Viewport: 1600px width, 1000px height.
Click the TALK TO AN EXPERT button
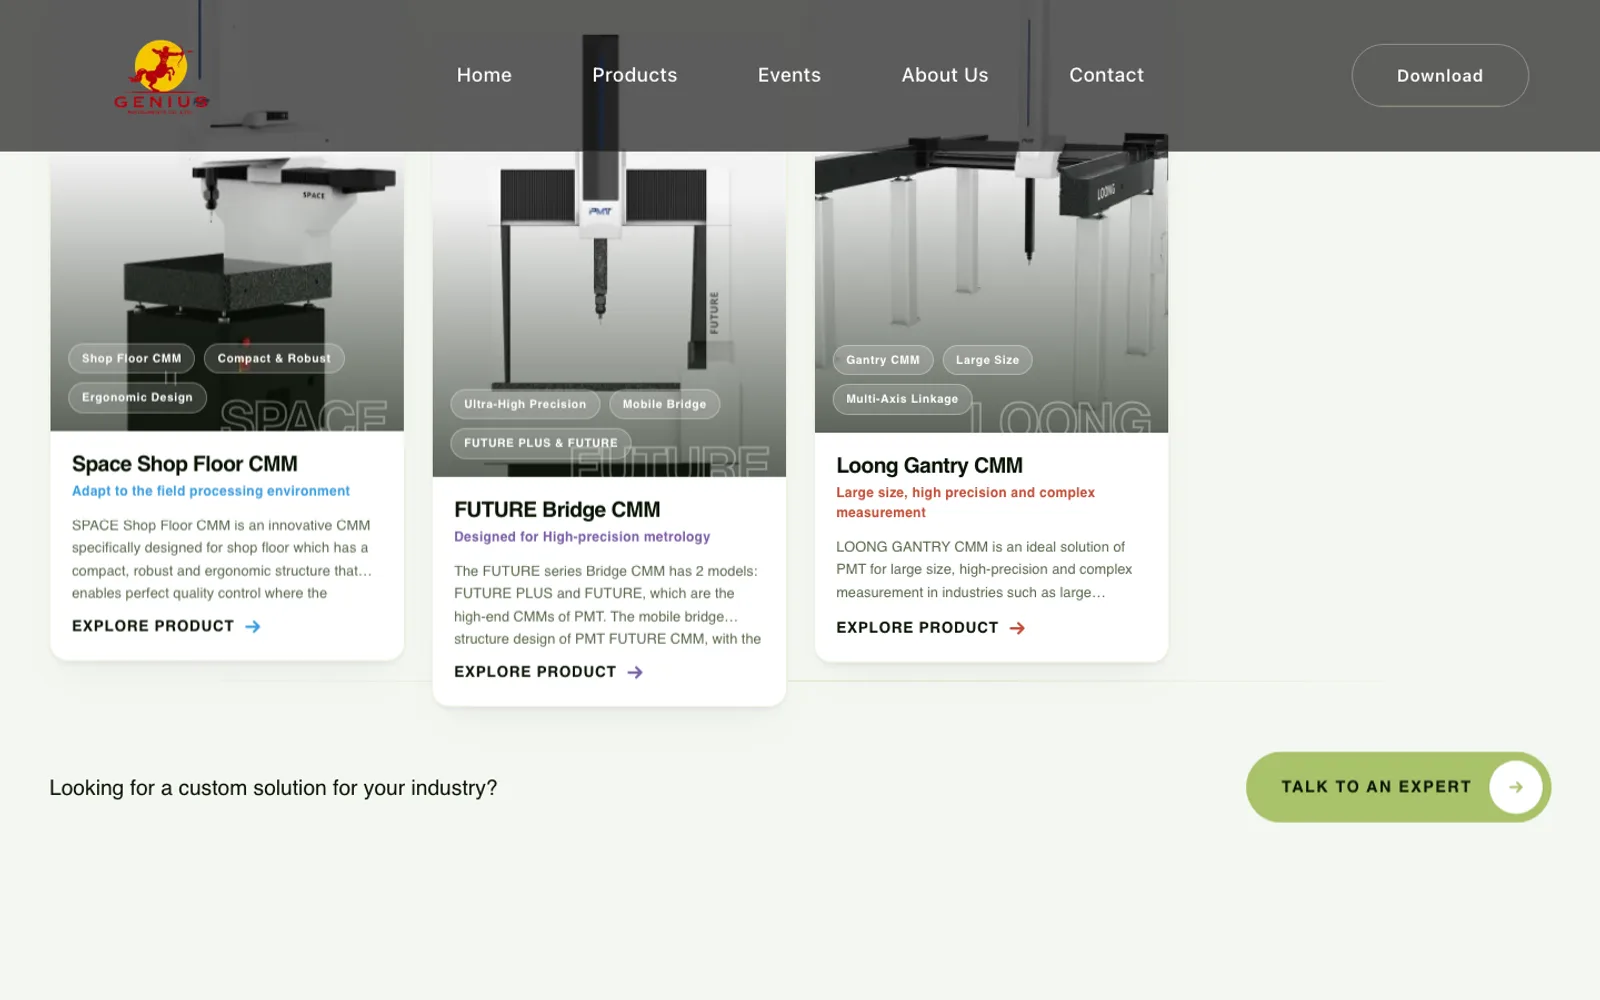(1398, 787)
